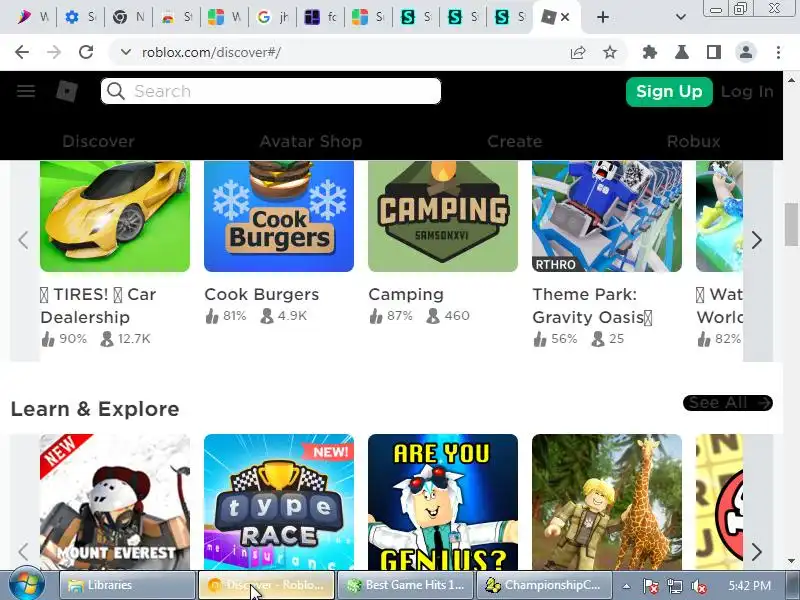Screen dimensions: 800x600
Task: Open the Type Race game thumbnail
Action: [279, 502]
